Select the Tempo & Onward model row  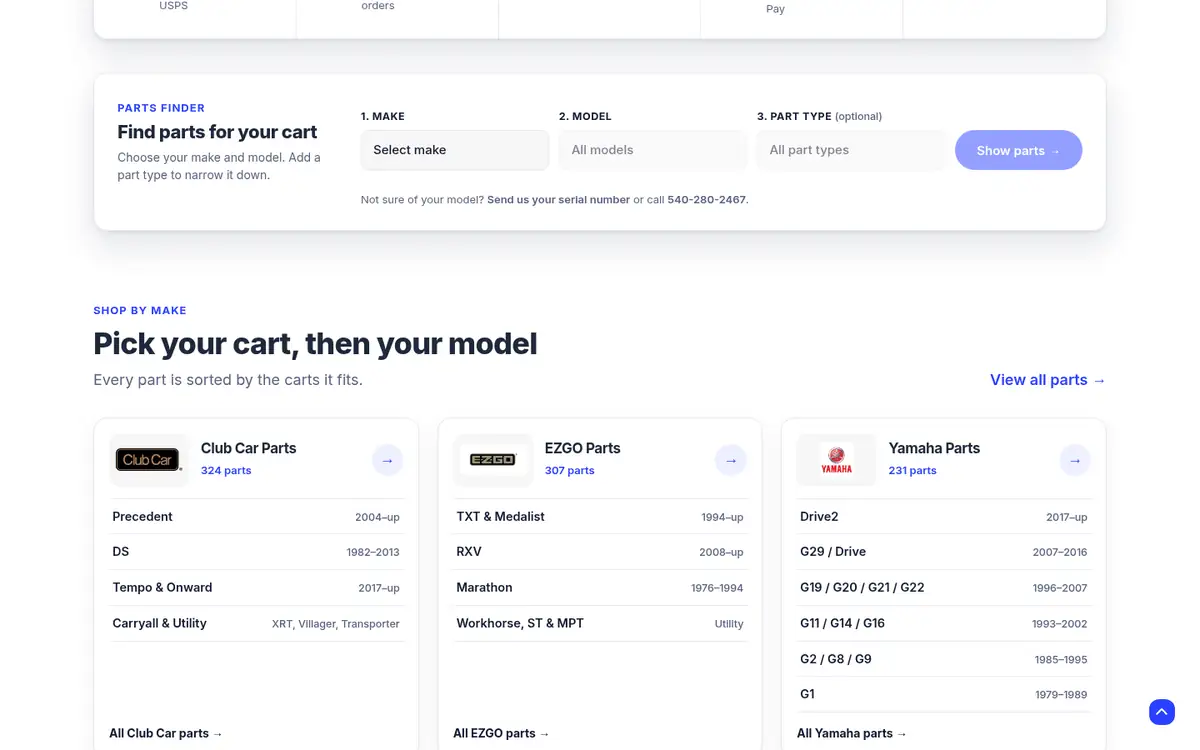[257, 588]
